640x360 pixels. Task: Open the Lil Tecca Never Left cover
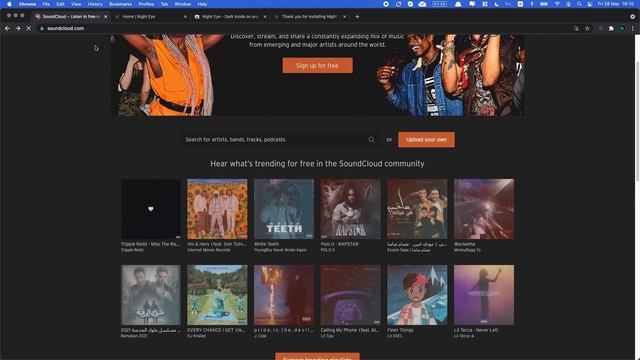point(484,295)
